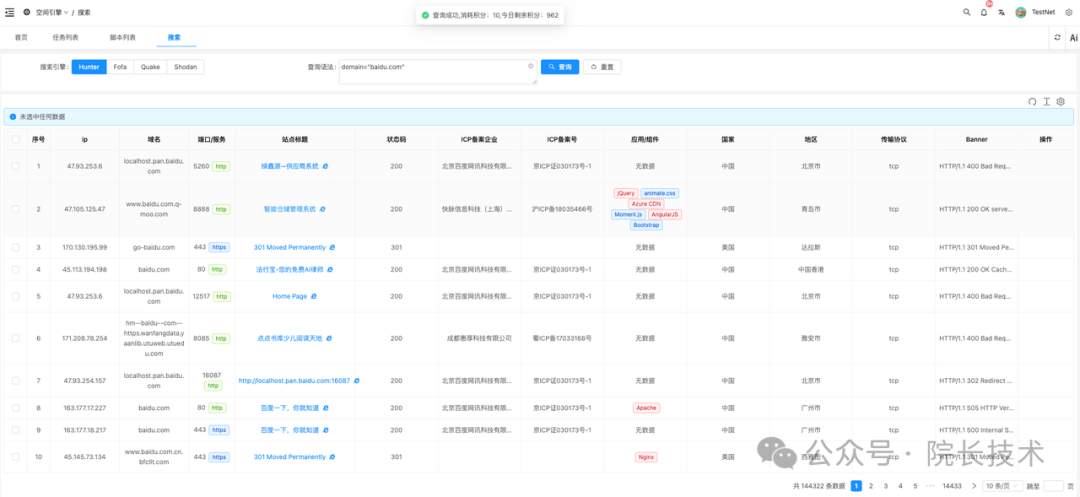The height and width of the screenshot is (497, 1080).
Task: Check the row for 45.145.73.134
Action: 16,456
